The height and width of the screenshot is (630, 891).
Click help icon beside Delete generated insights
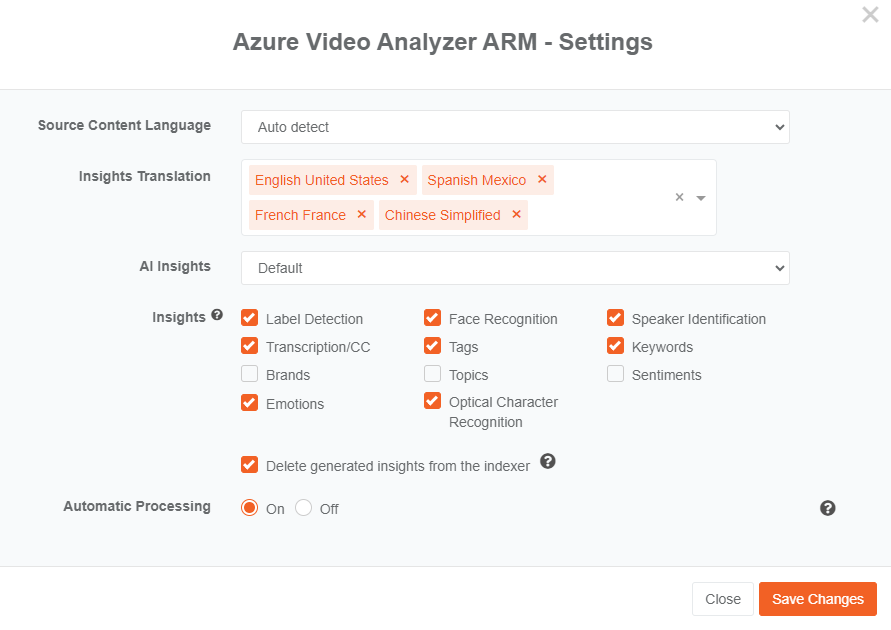547,462
